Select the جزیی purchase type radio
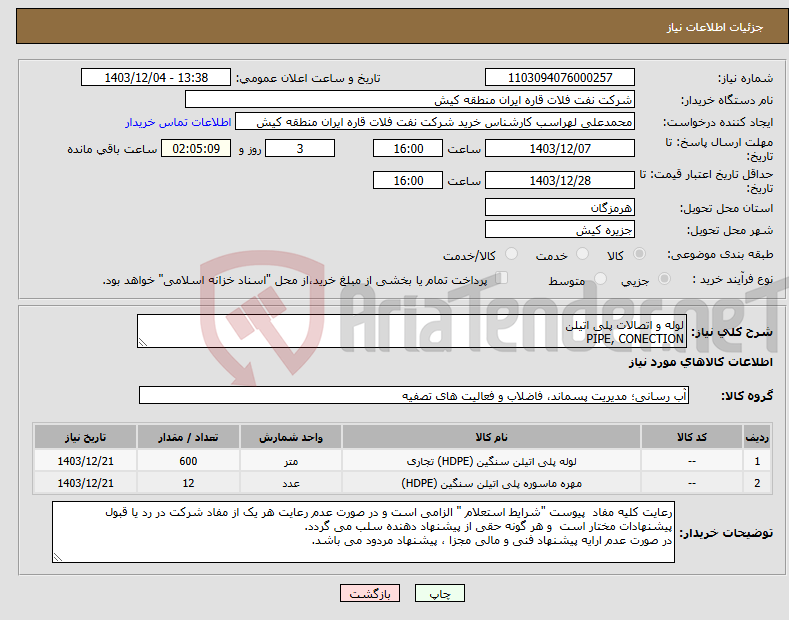This screenshot has width=789, height=620. click(x=664, y=278)
